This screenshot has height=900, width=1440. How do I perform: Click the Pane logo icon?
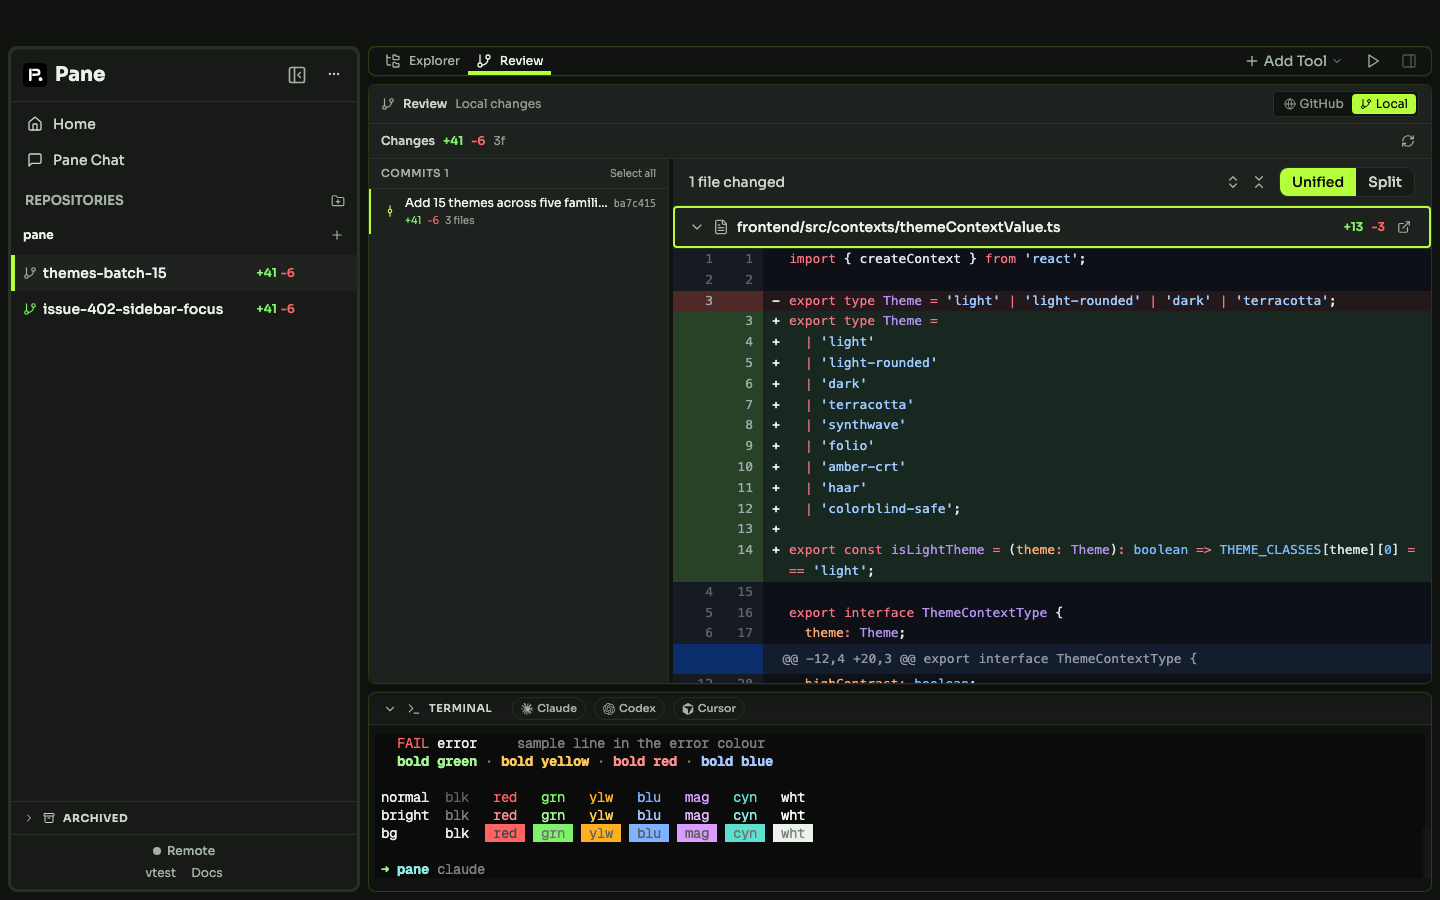click(35, 75)
